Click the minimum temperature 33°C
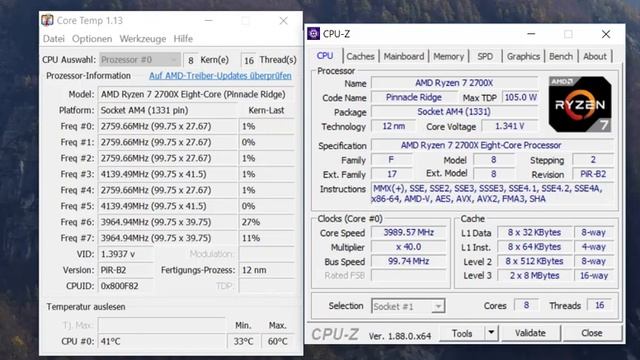Screen dimensions: 640x360 point(243,341)
